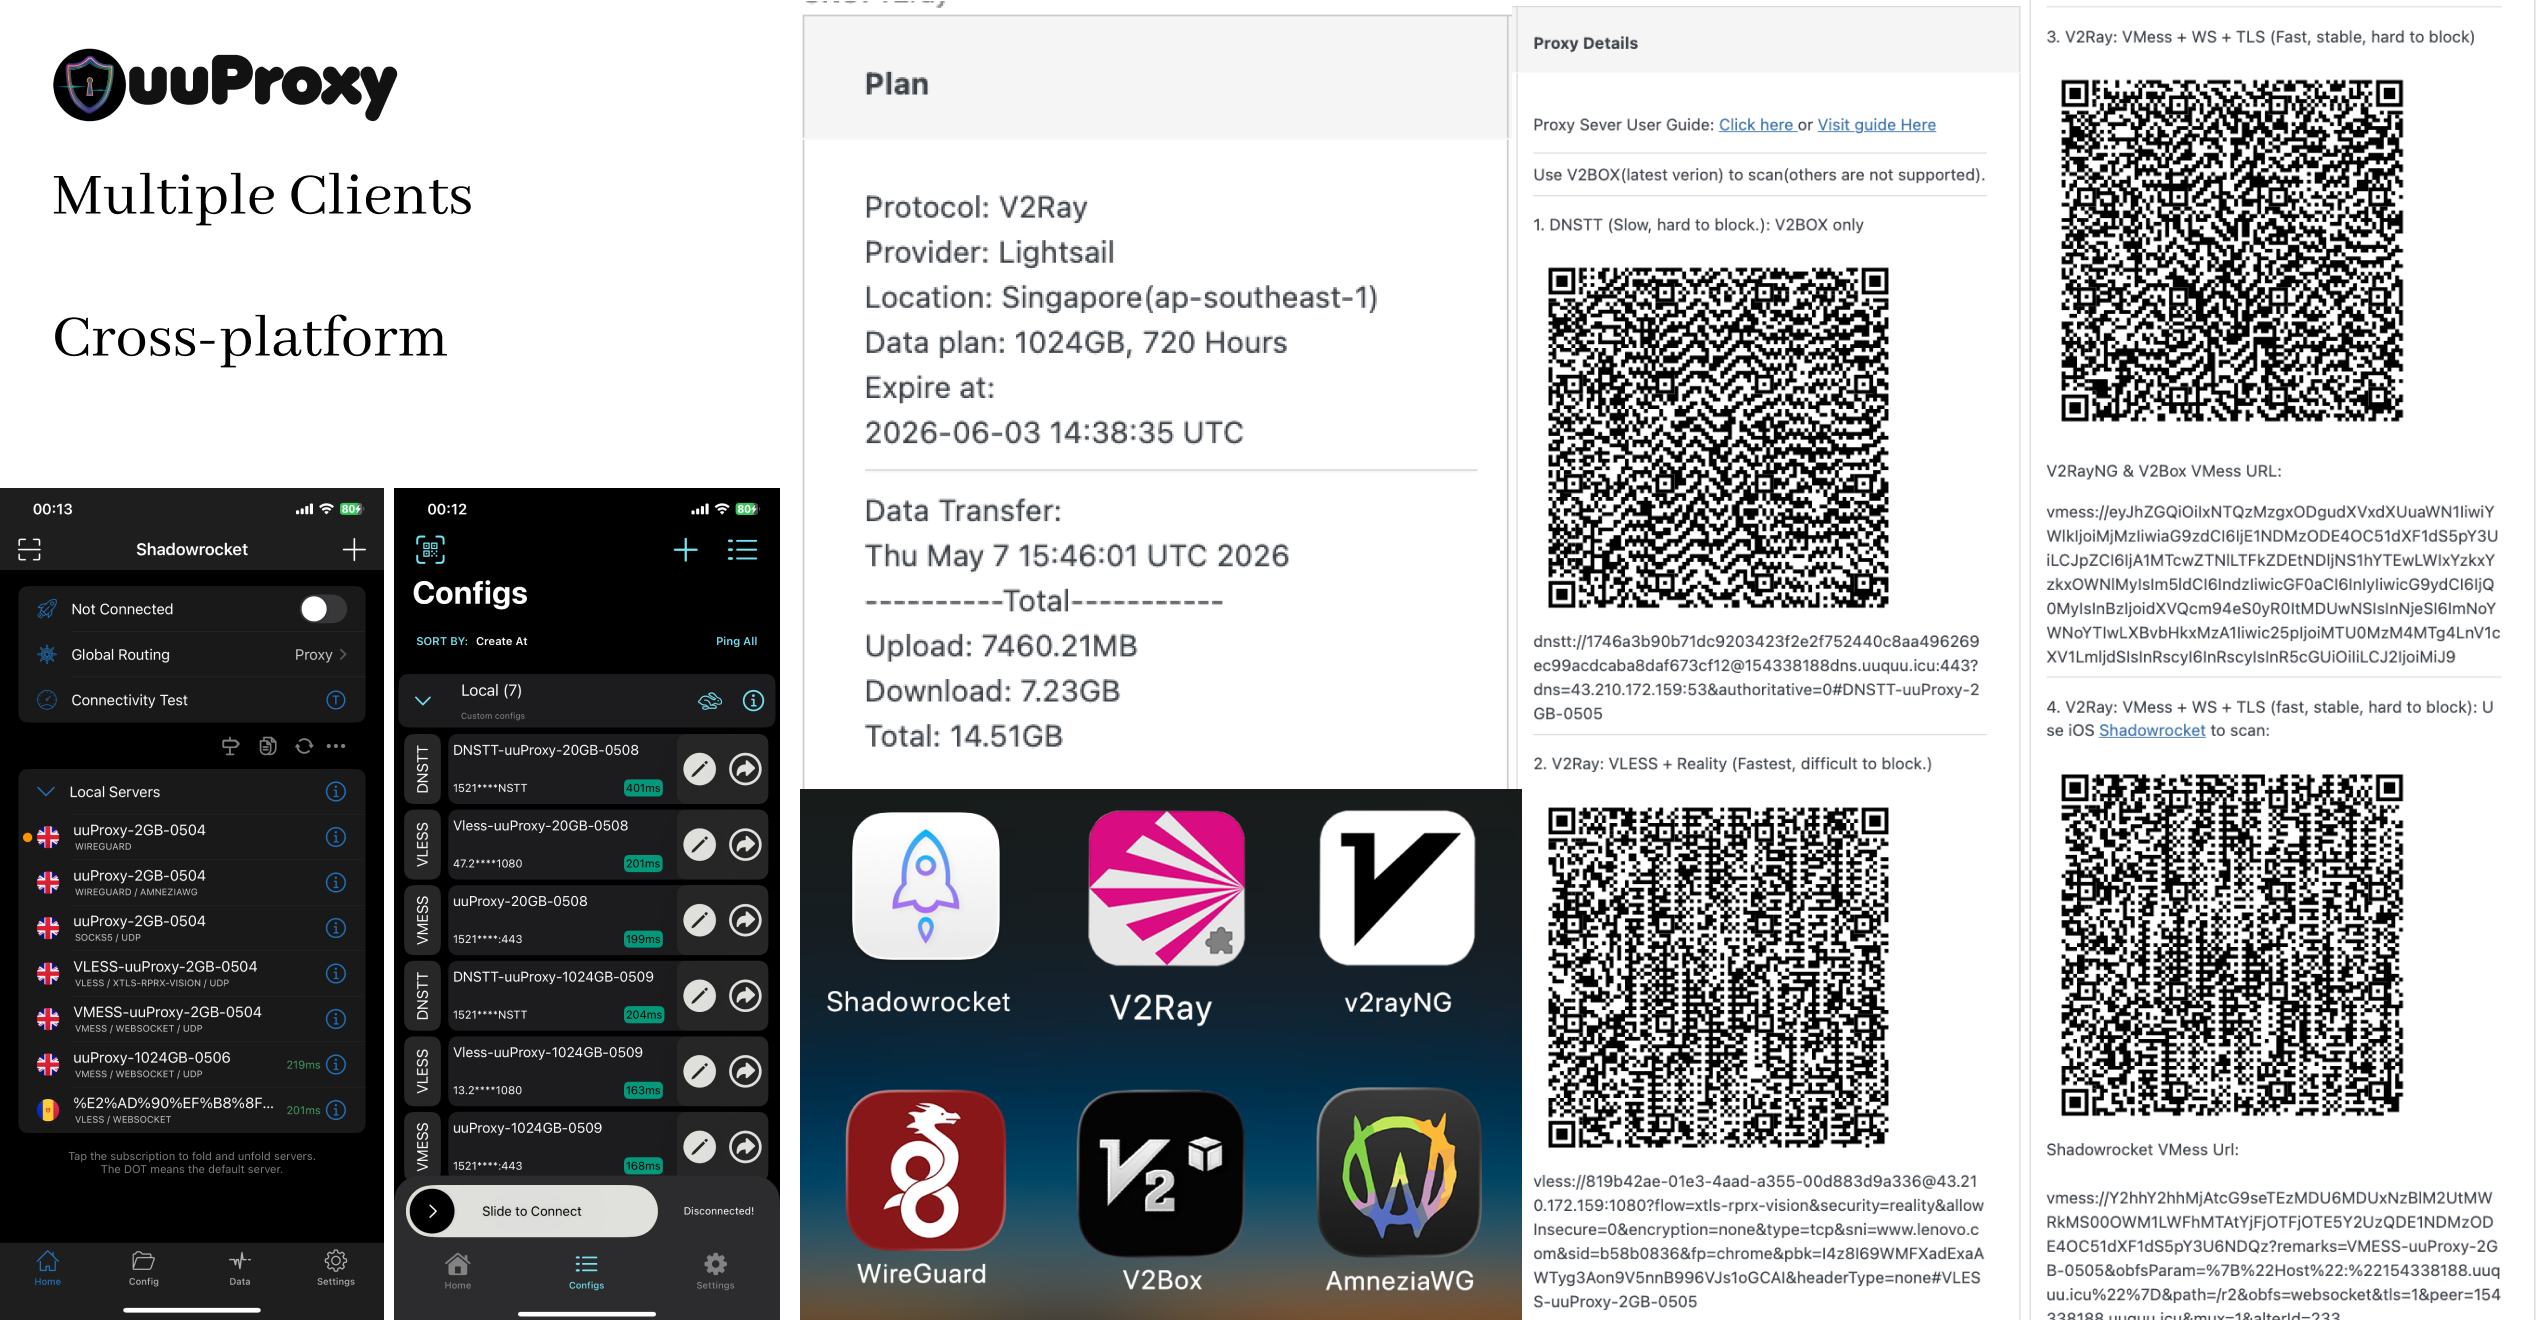Open the V2Box app icon
Viewport: 2540px width, 1320px height.
(x=1160, y=1172)
